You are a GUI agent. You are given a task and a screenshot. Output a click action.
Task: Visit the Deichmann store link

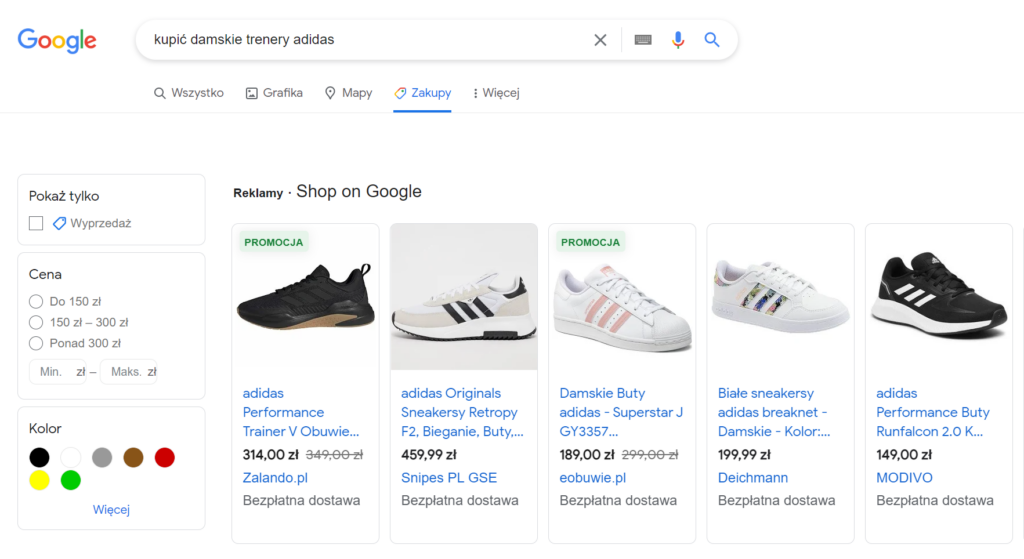tap(752, 477)
